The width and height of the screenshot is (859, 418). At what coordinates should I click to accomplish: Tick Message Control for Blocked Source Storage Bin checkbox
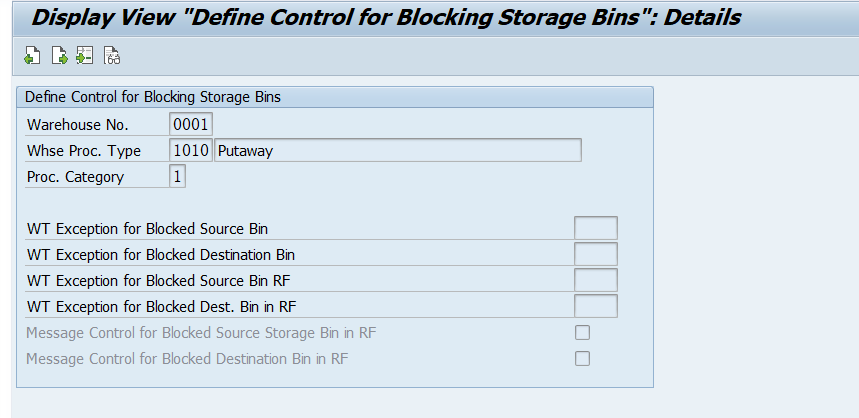[582, 333]
